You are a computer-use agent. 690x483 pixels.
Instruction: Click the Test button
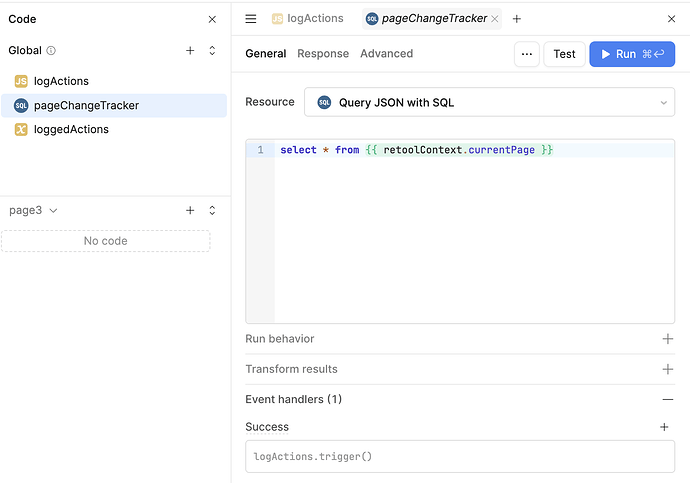(x=564, y=54)
